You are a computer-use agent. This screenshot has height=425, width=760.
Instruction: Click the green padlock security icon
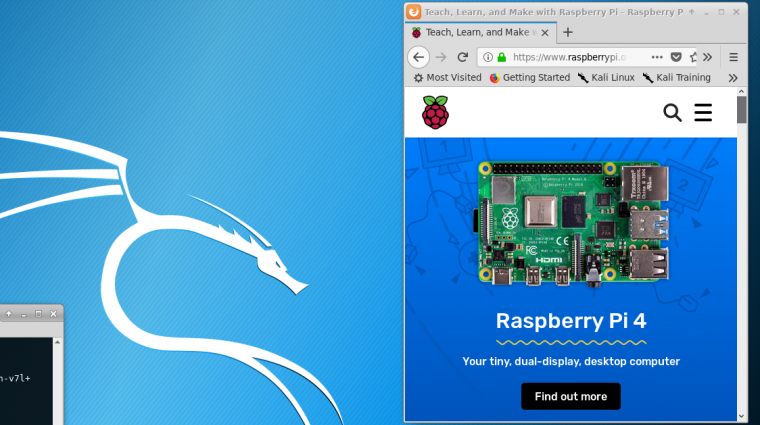(x=502, y=57)
